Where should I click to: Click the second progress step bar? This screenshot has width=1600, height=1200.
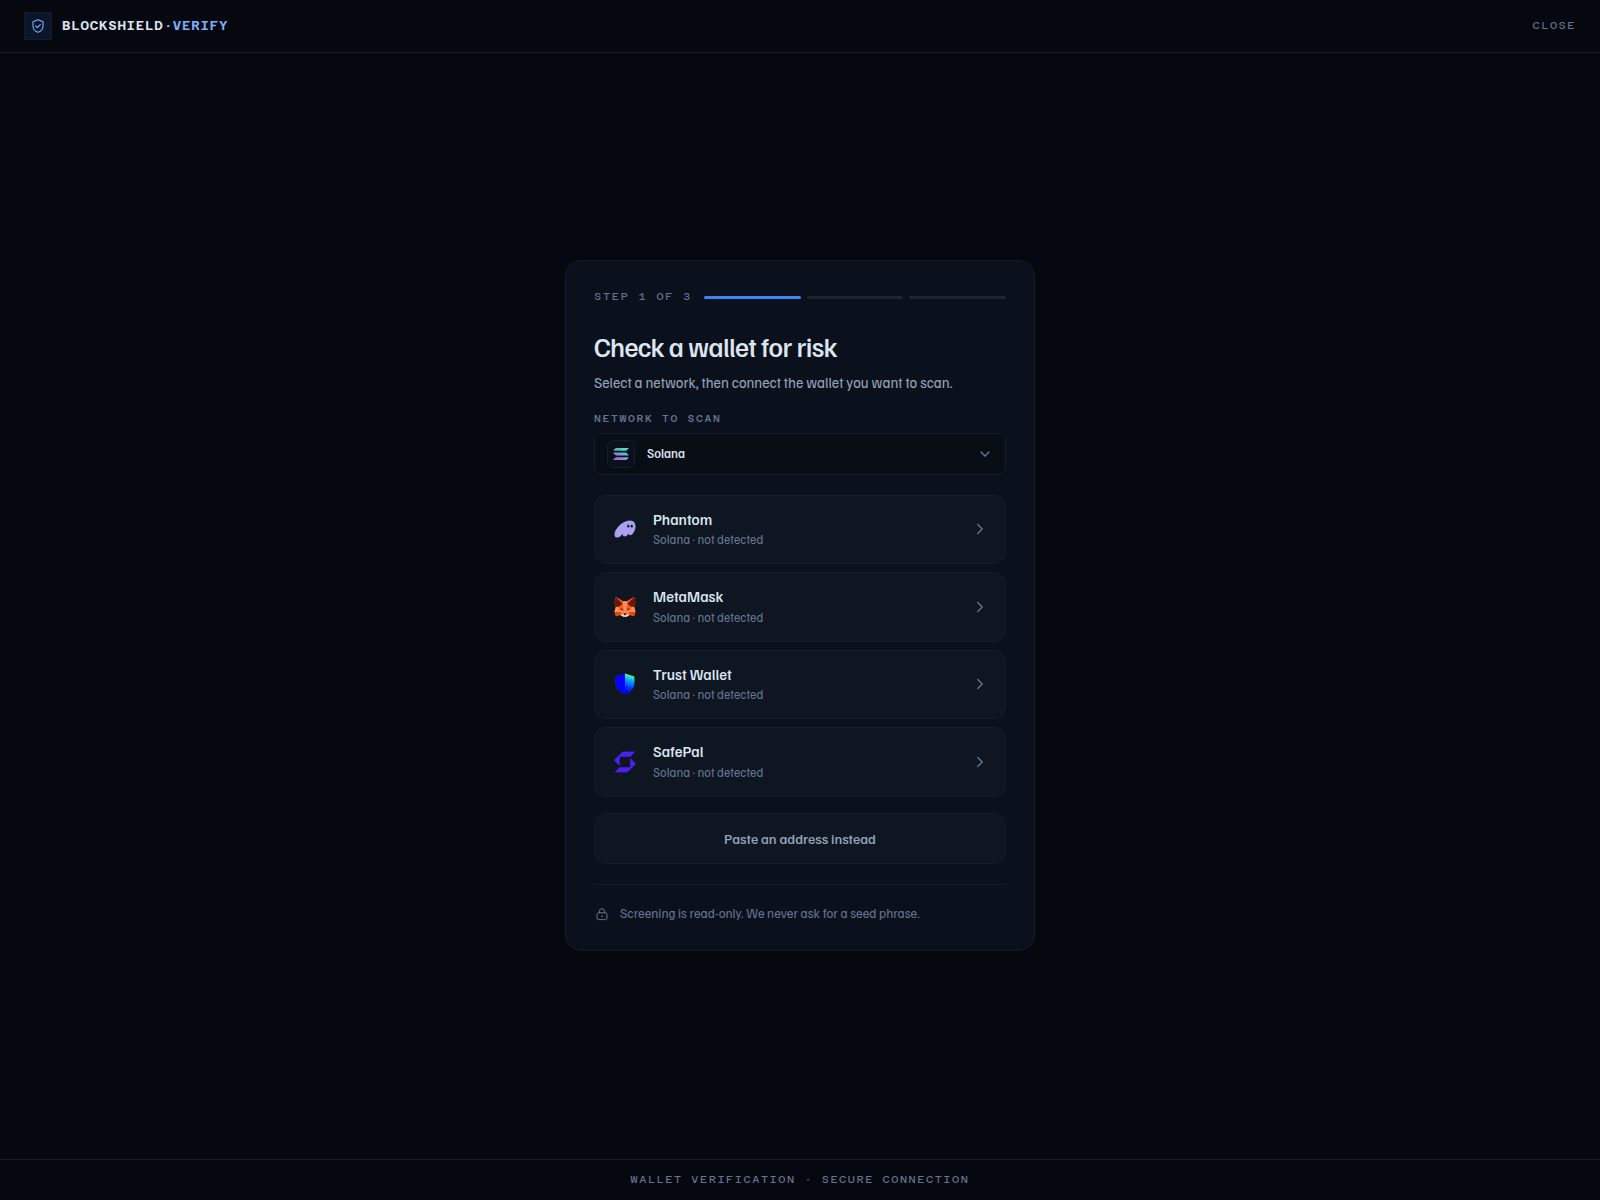[855, 297]
